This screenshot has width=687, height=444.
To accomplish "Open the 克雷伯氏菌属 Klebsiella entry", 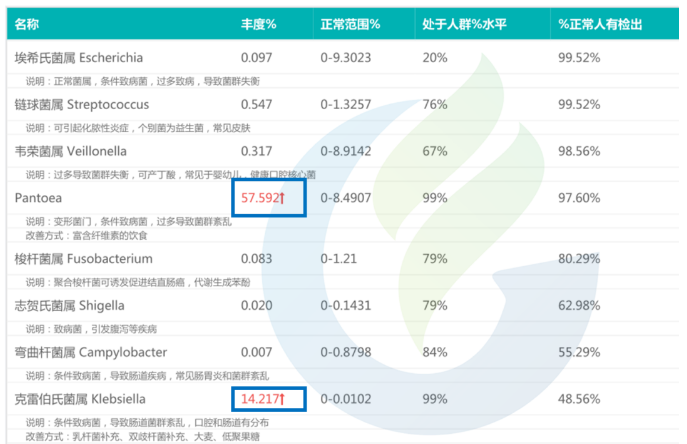I will 77,400.
